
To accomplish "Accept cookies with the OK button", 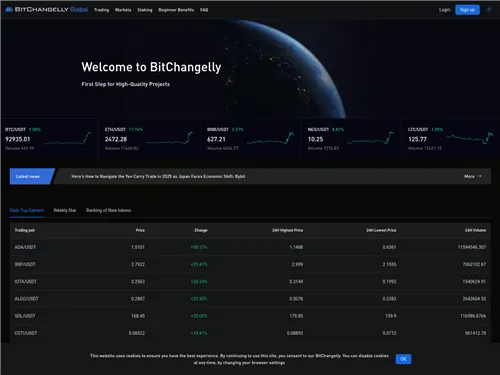I will (x=403, y=359).
